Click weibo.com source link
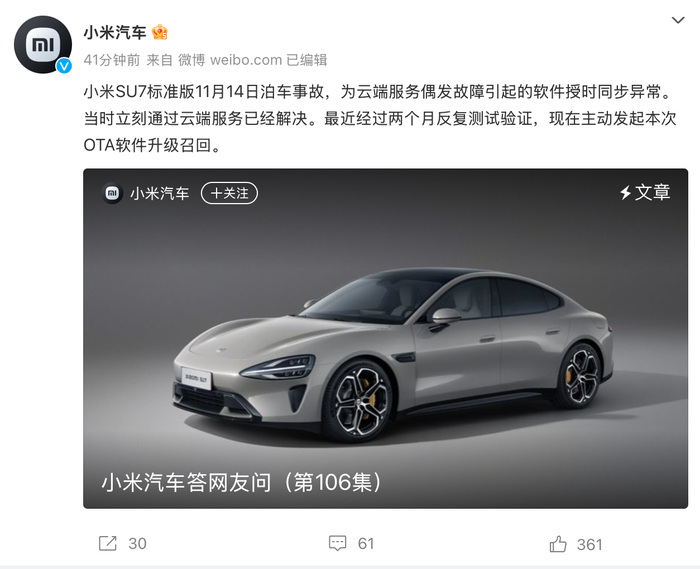The image size is (700, 569). [246, 60]
